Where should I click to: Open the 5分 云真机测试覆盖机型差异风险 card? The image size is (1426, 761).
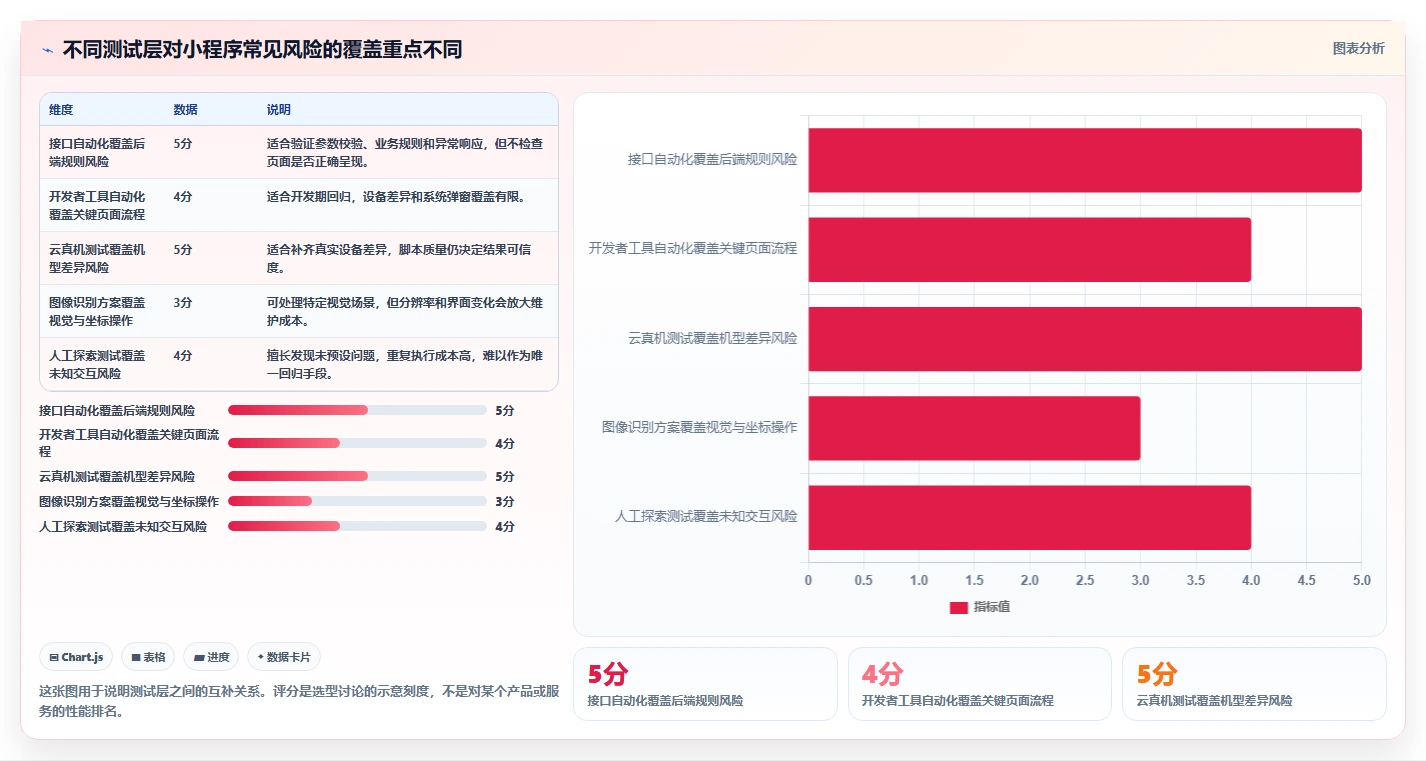pyautogui.click(x=1254, y=684)
